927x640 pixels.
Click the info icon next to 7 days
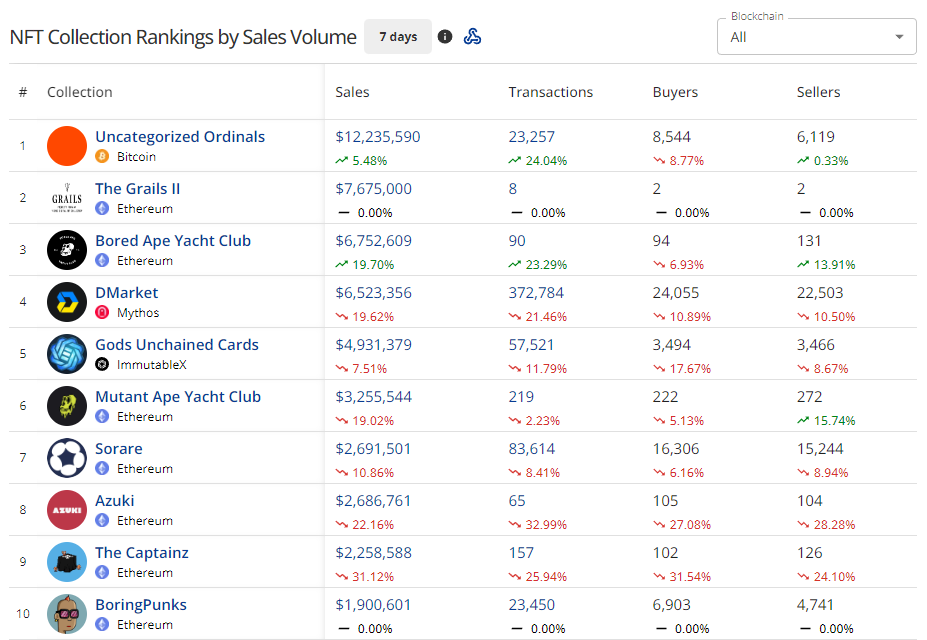(445, 37)
